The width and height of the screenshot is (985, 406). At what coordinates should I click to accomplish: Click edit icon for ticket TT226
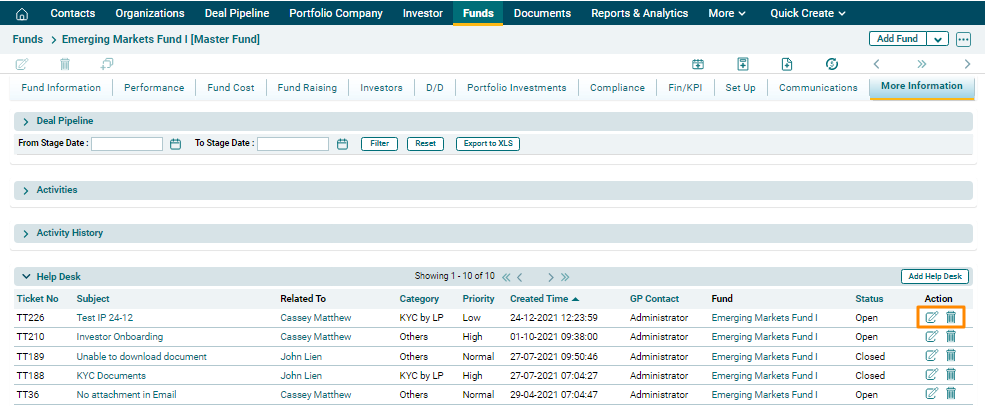[932, 318]
